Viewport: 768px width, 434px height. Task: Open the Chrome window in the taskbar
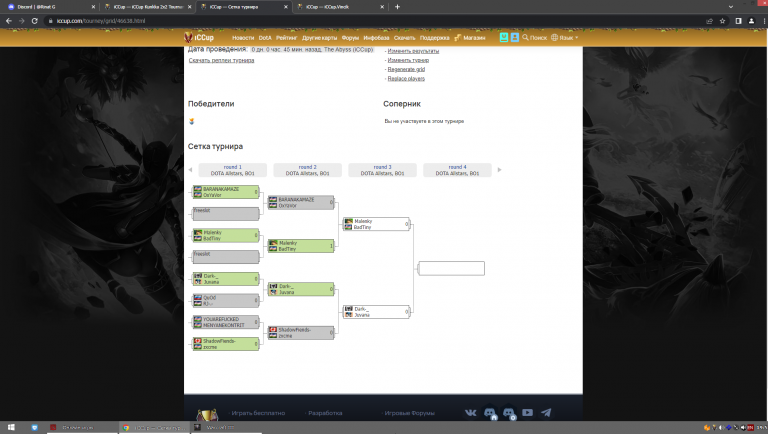click(153, 428)
